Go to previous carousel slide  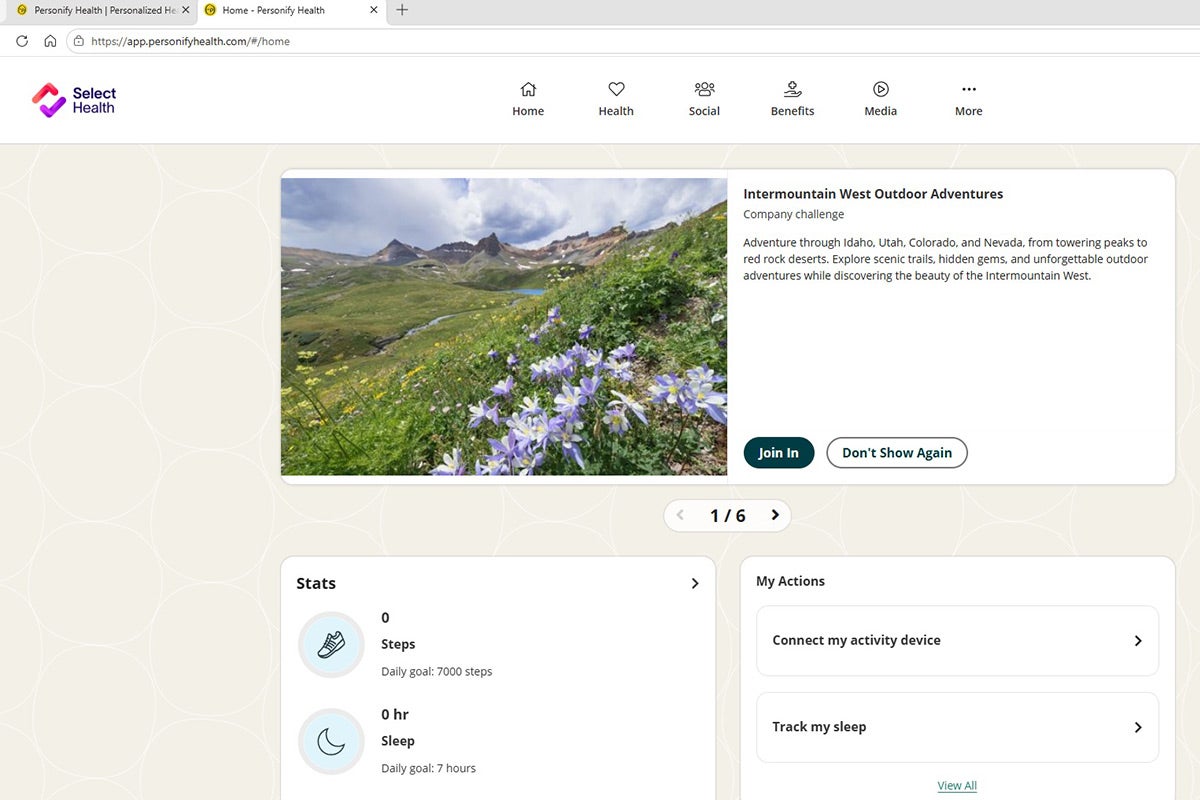680,515
